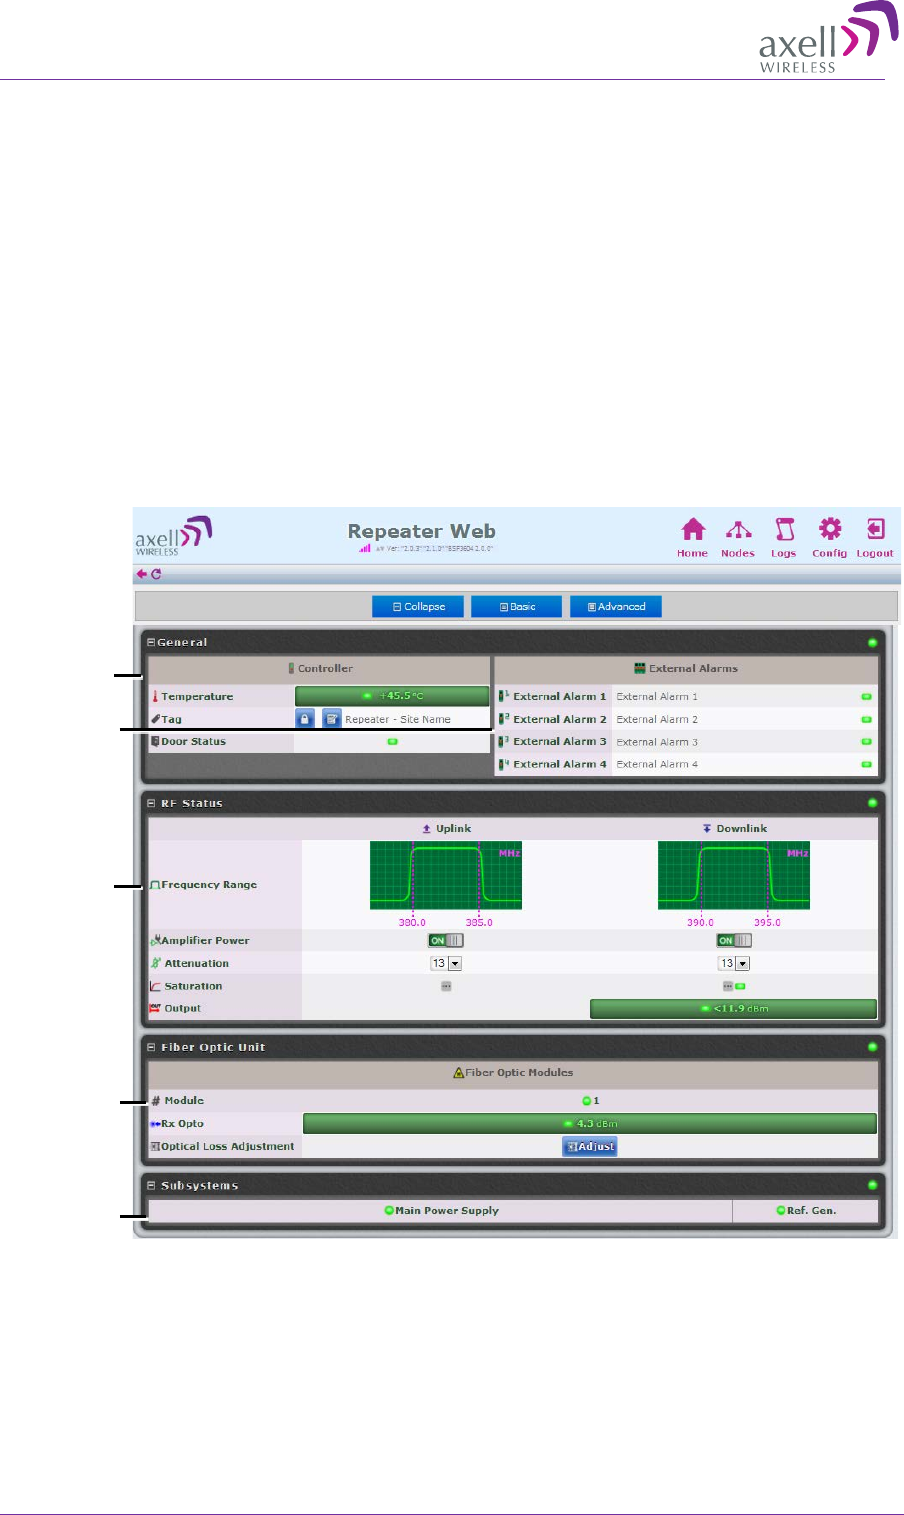The height and width of the screenshot is (1515, 904).
Task: Collapse the General section
Action: point(152,642)
